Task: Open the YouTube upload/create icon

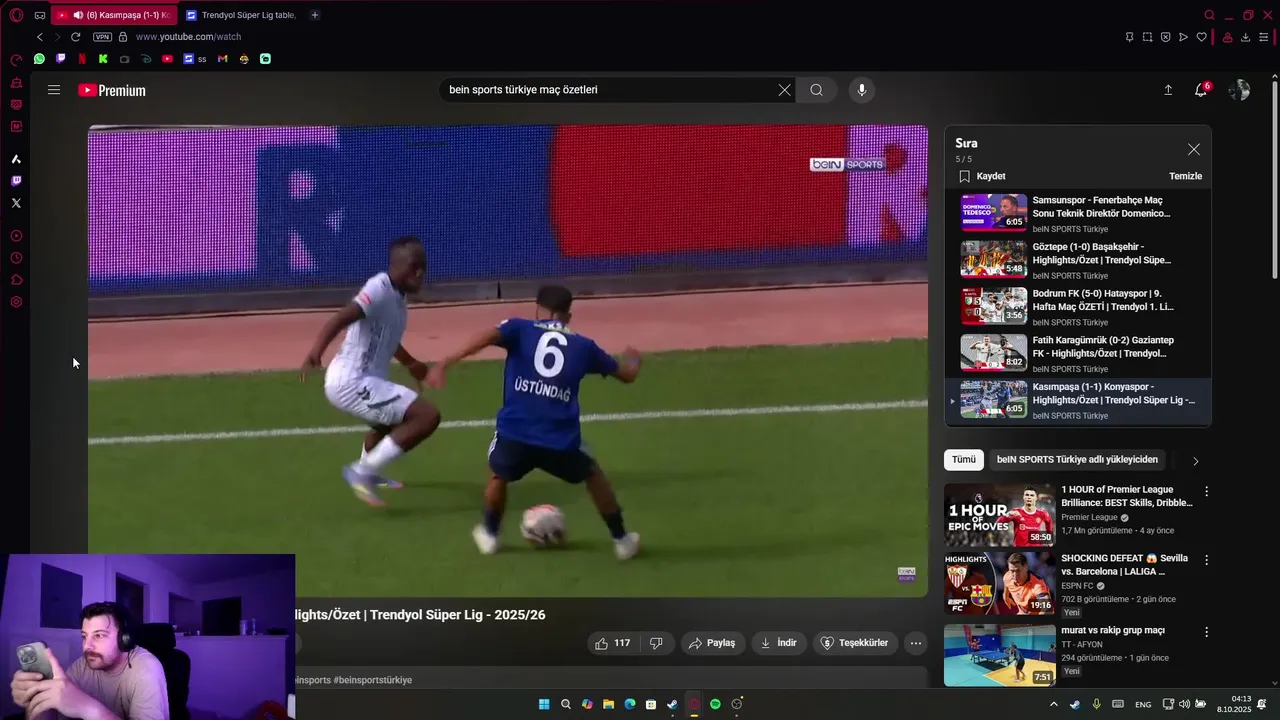Action: [x=1168, y=90]
